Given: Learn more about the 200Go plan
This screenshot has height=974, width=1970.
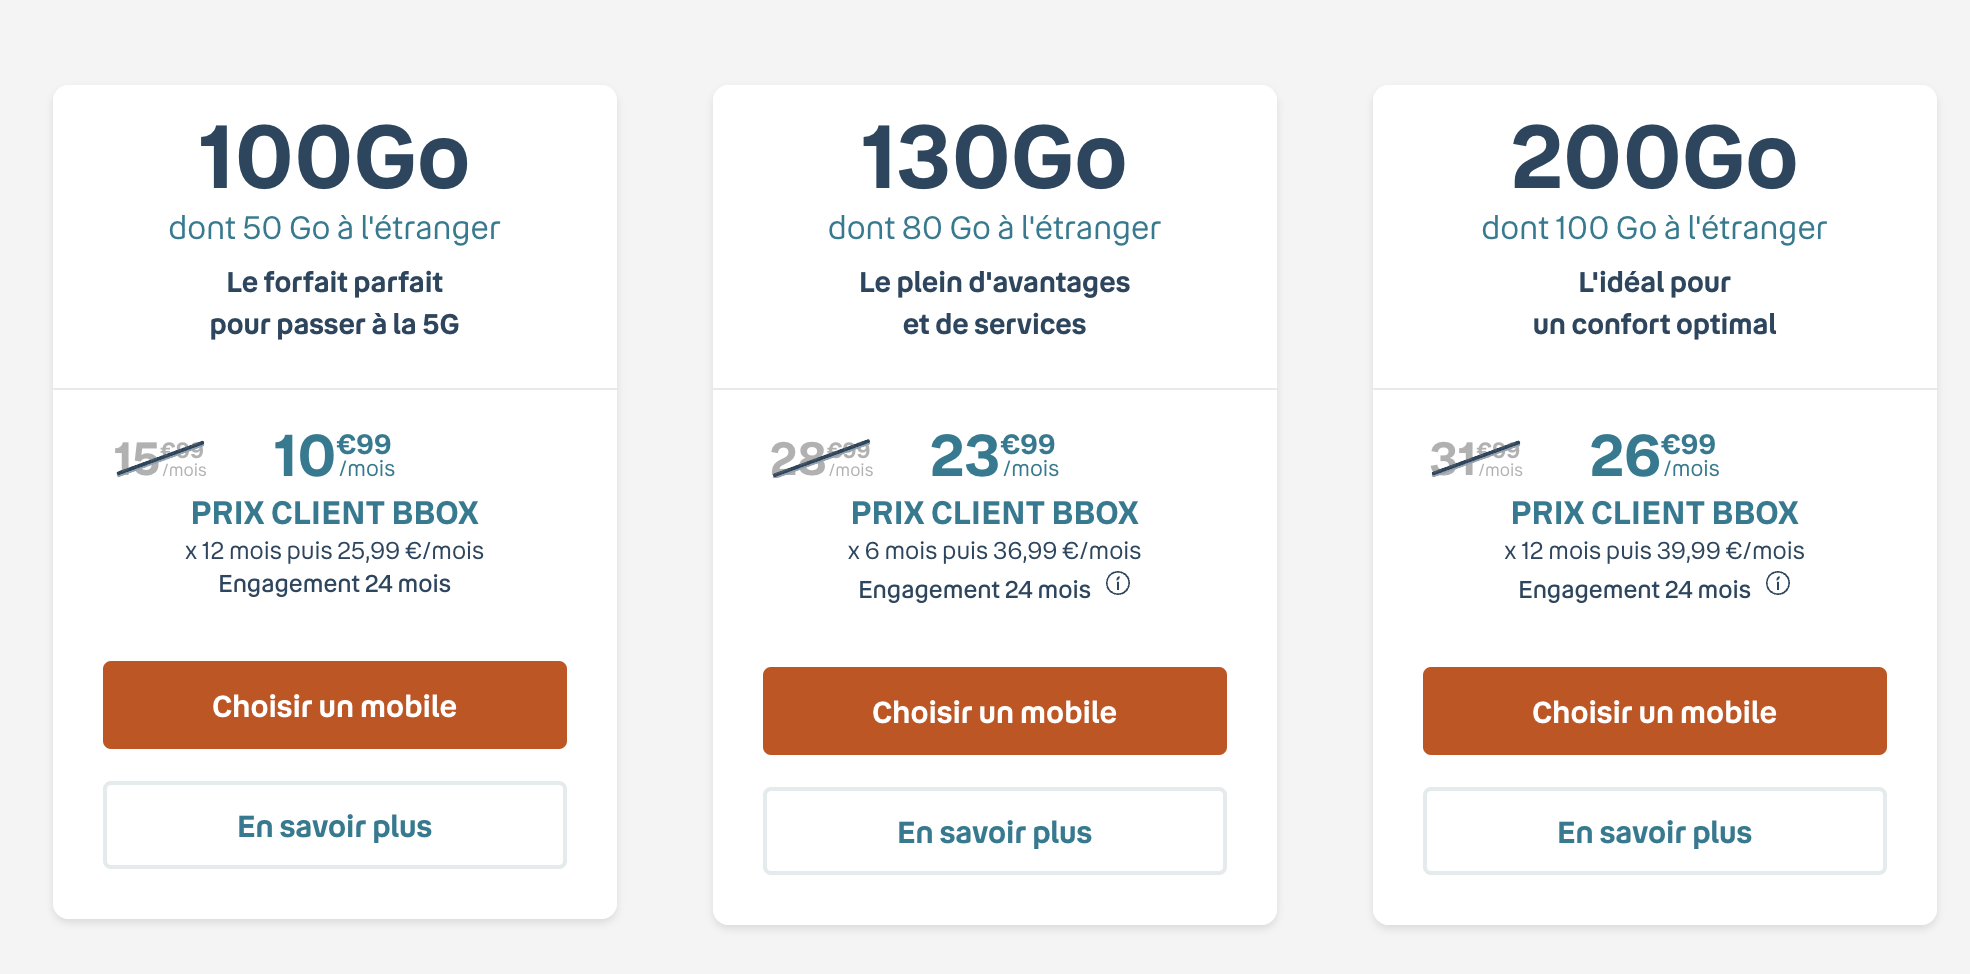Looking at the screenshot, I should click(1655, 831).
